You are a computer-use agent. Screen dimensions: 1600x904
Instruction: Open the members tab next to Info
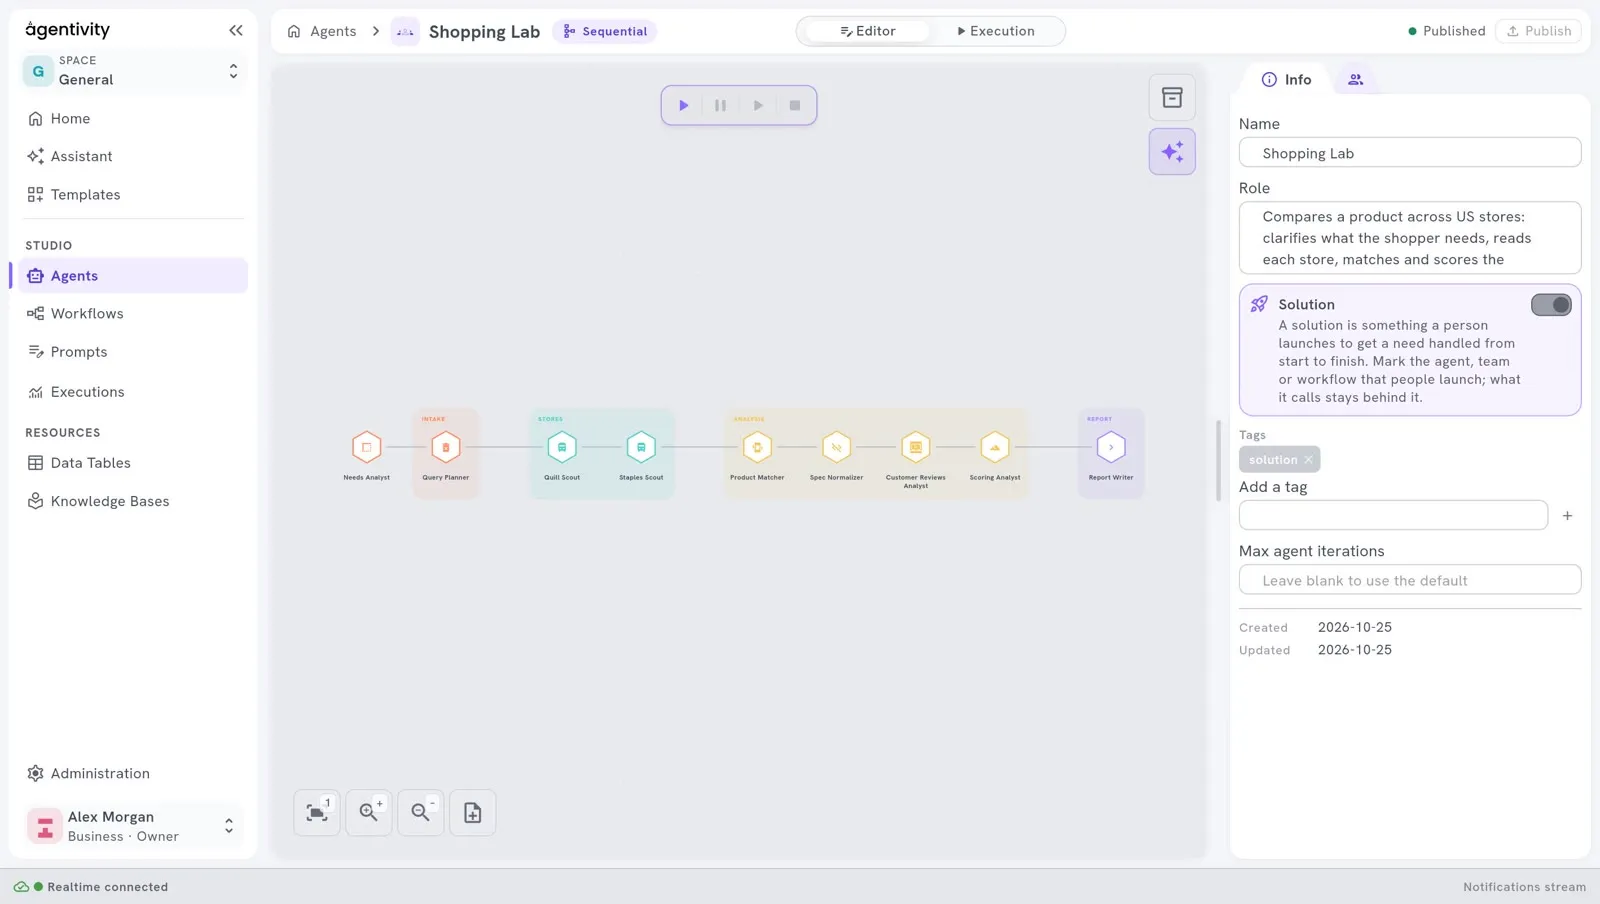pos(1355,80)
